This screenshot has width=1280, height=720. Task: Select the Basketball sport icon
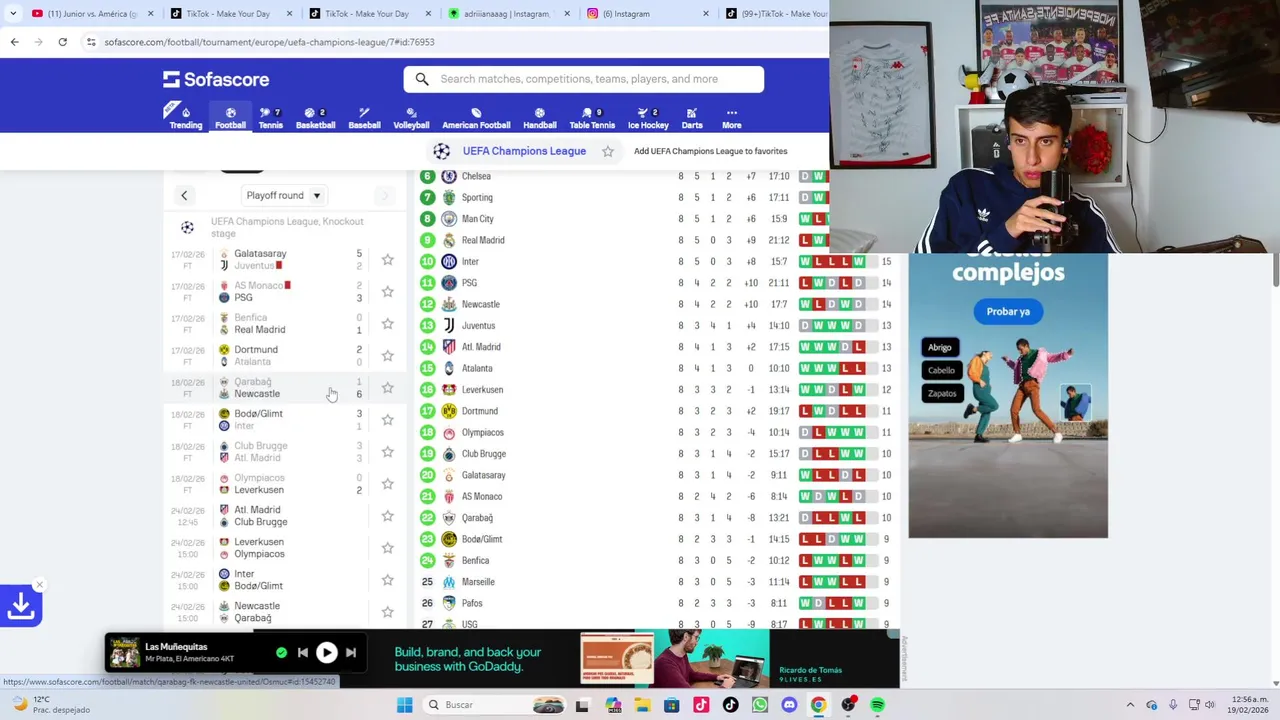coord(315,117)
